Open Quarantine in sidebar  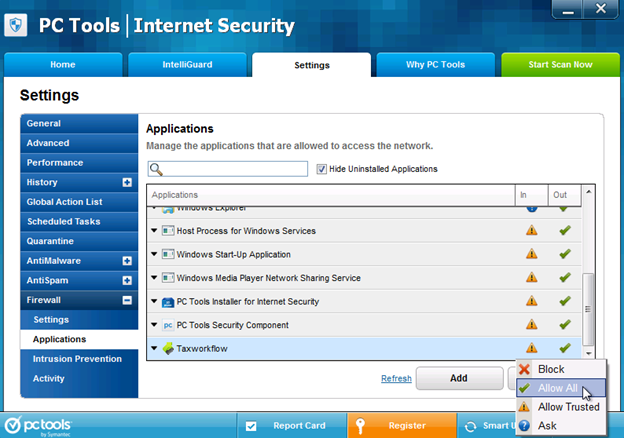(x=79, y=241)
